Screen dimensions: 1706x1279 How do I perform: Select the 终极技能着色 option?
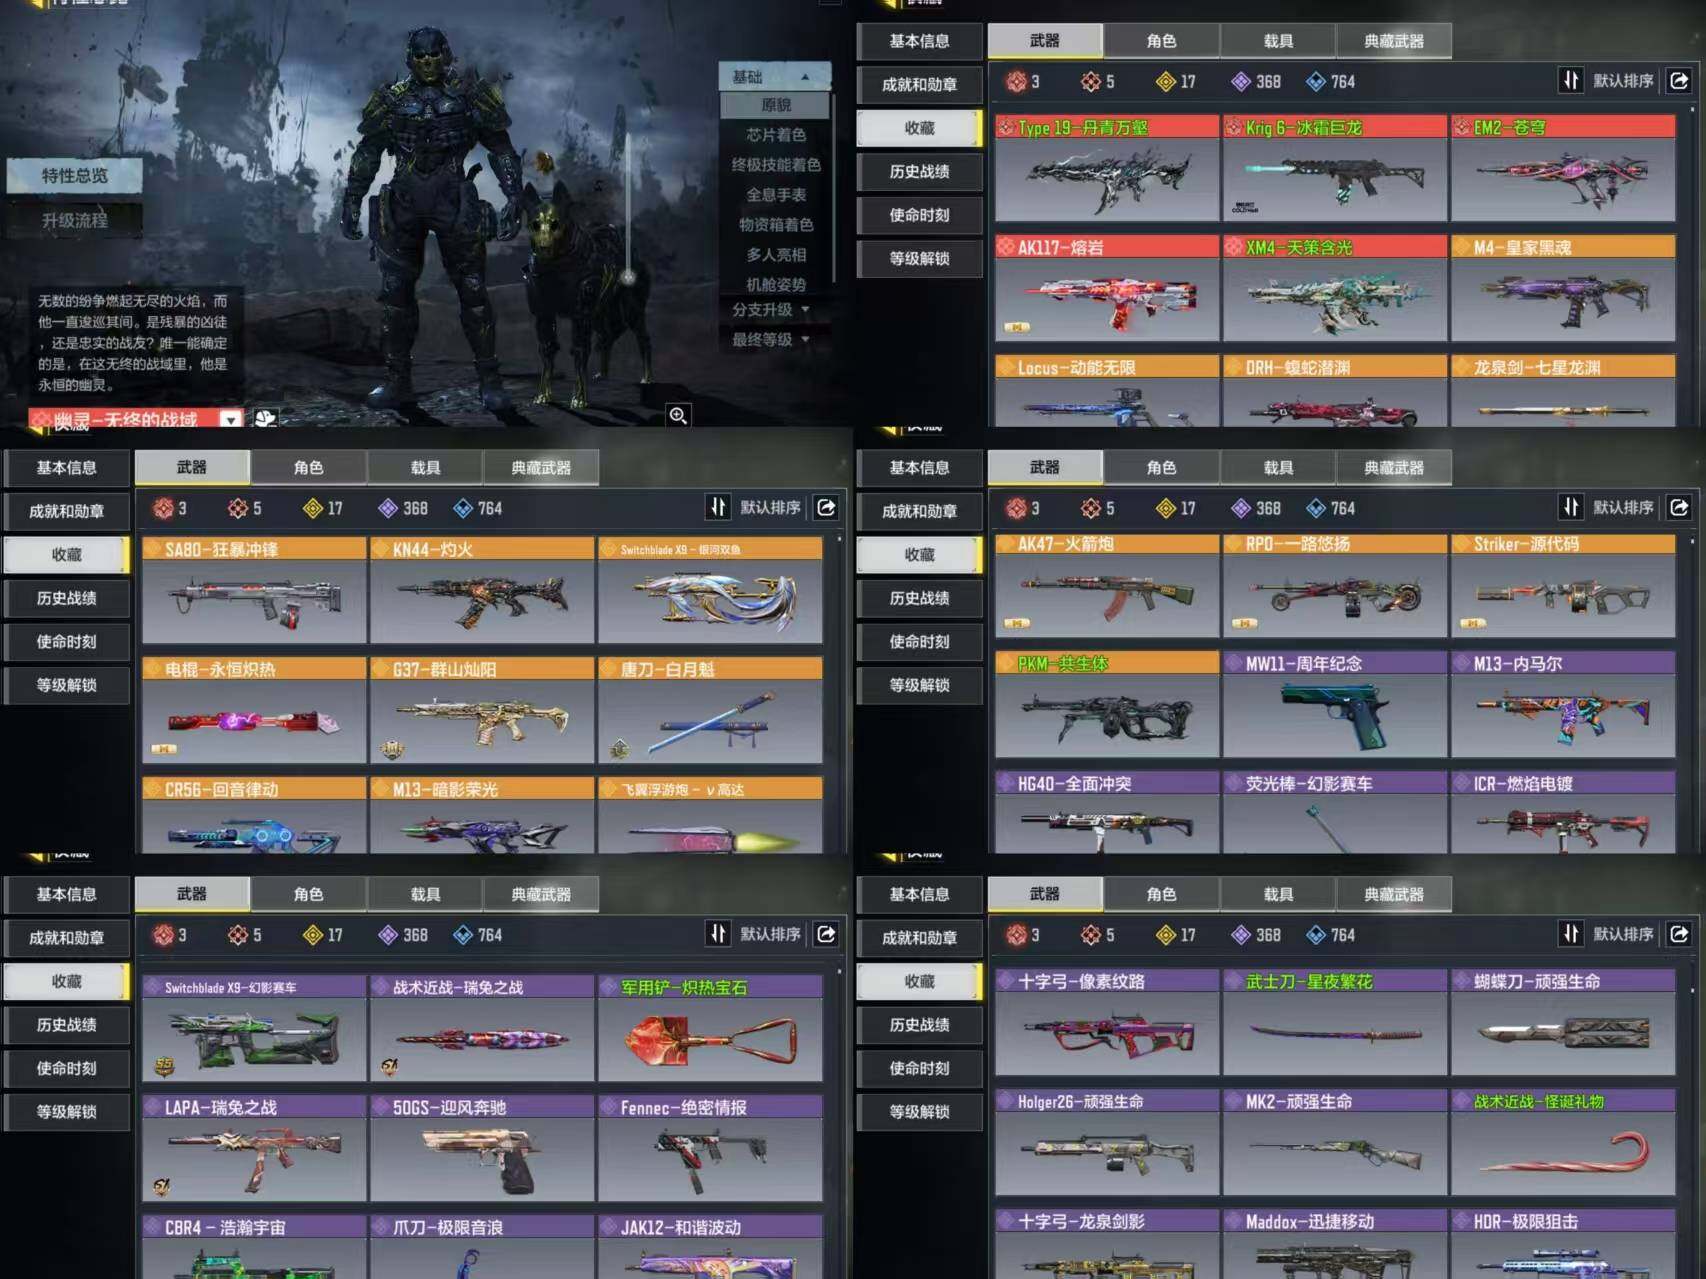pos(776,165)
